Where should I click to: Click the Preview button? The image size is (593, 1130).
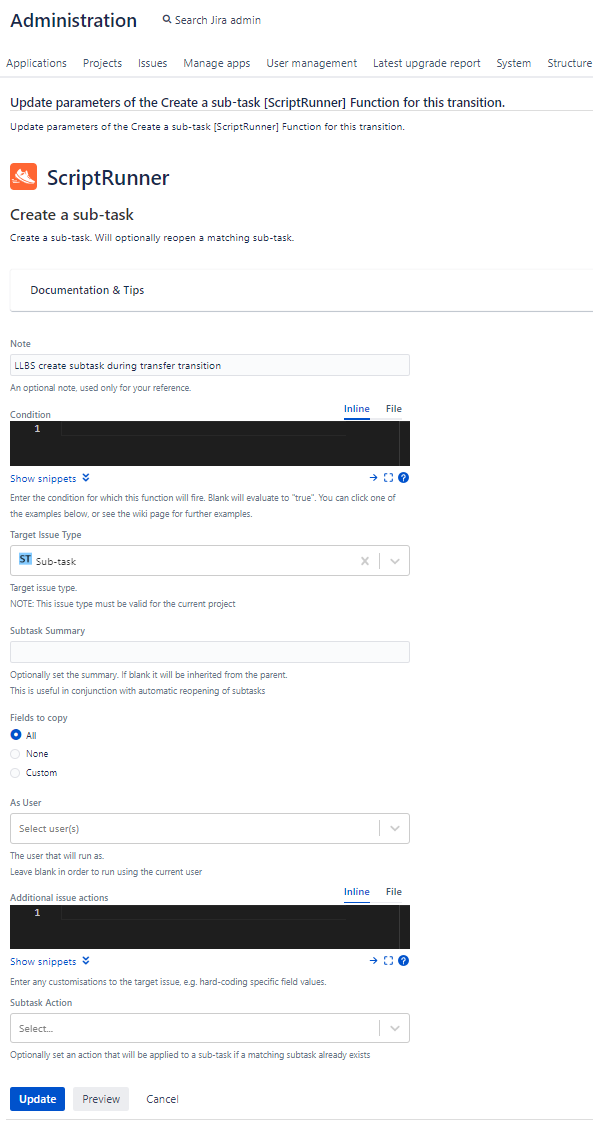pyautogui.click(x=101, y=1099)
